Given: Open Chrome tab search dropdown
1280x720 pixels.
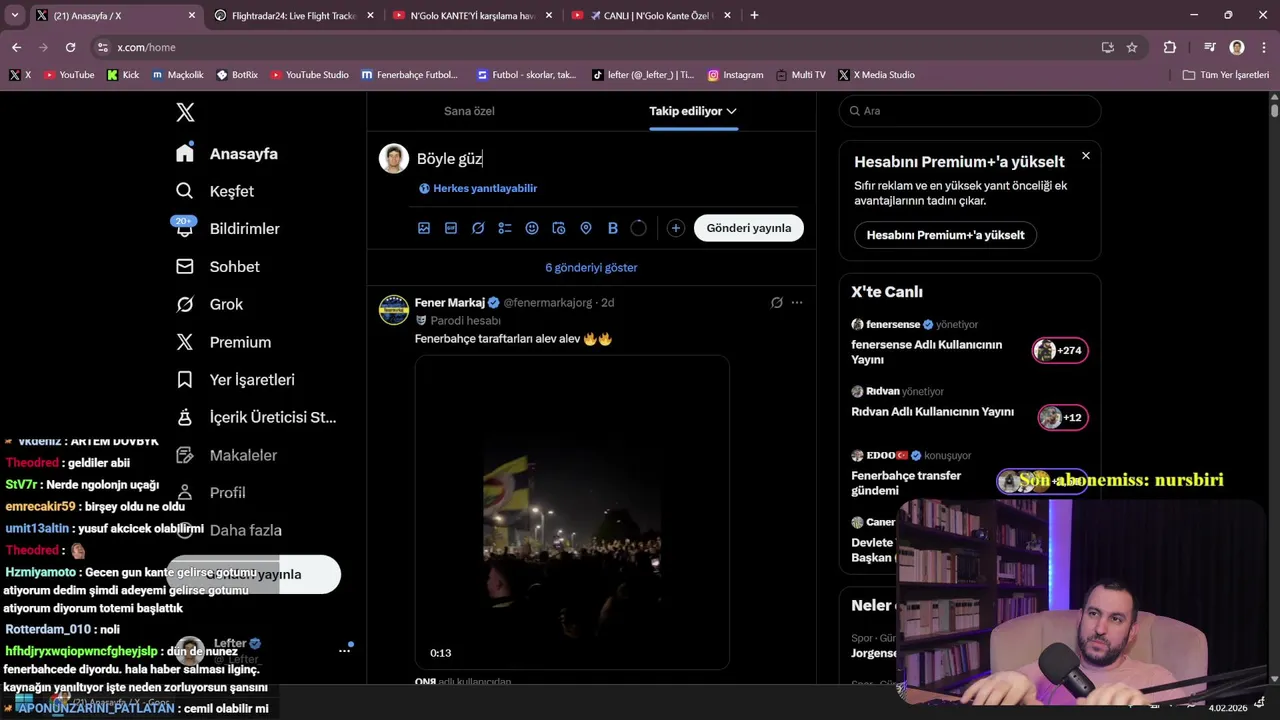Looking at the screenshot, I should (14, 15).
